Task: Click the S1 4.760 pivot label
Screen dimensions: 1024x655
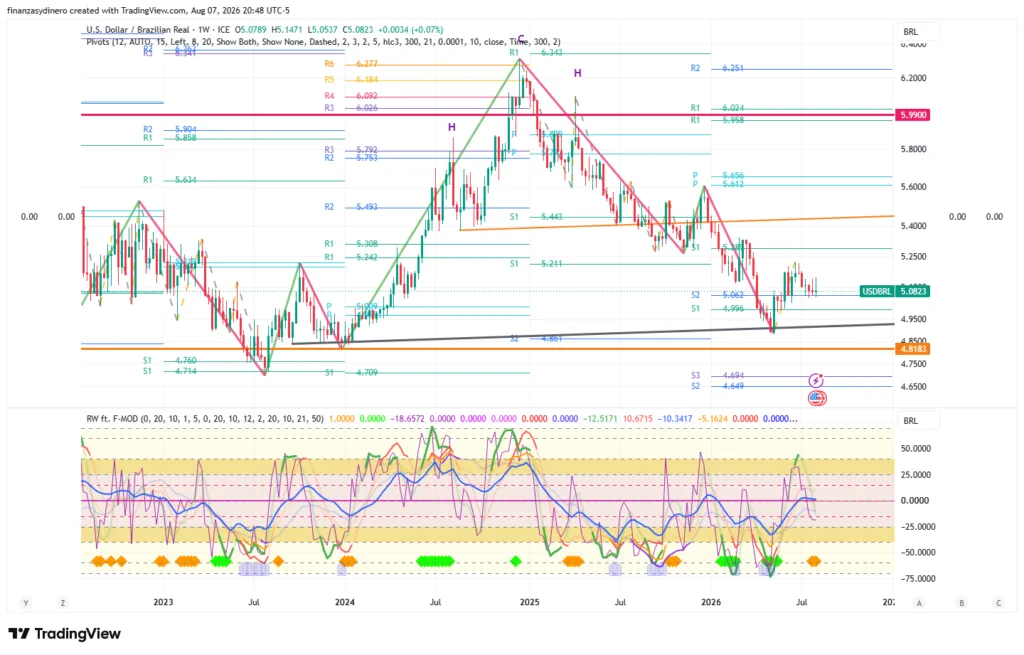Action: [x=170, y=360]
